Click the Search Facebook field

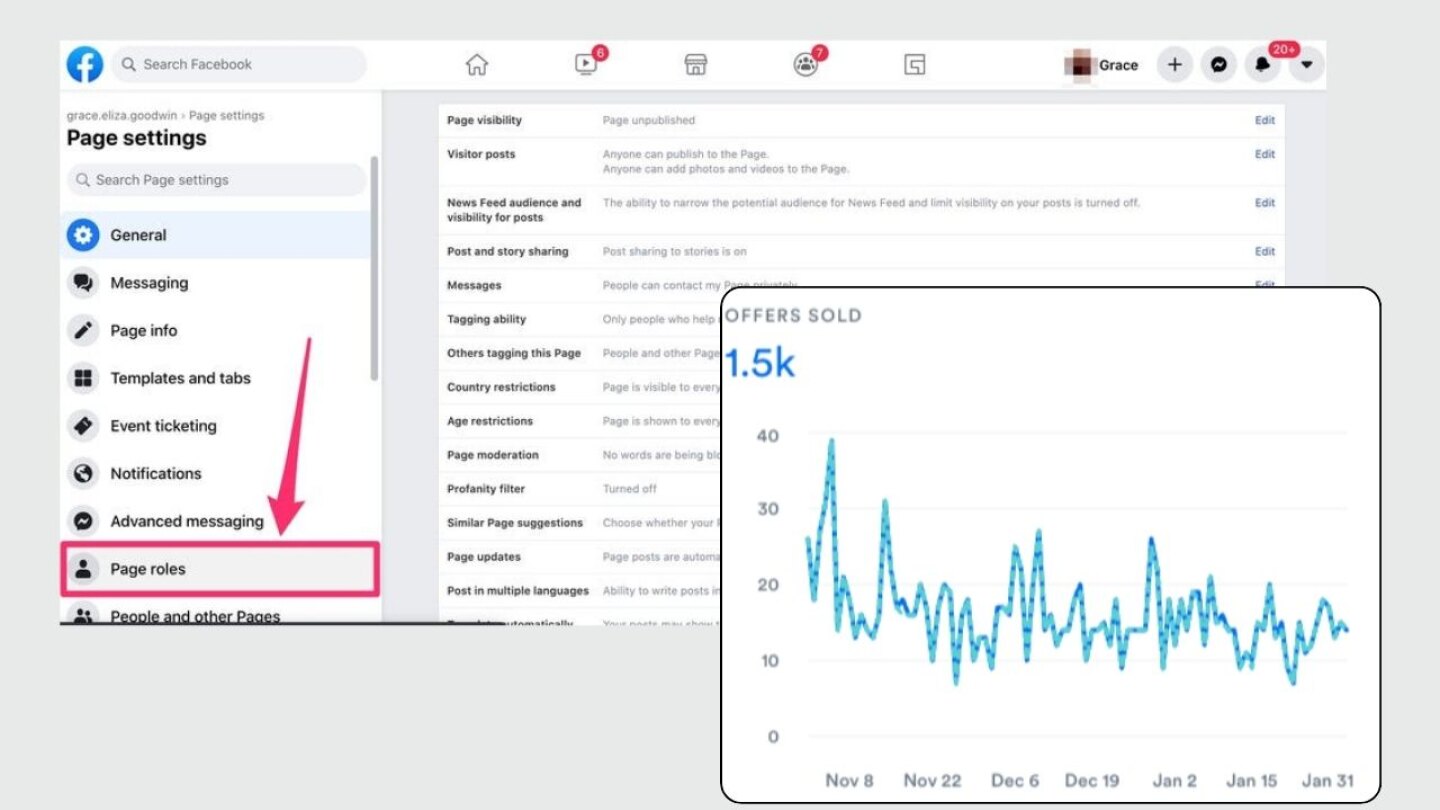pos(239,64)
